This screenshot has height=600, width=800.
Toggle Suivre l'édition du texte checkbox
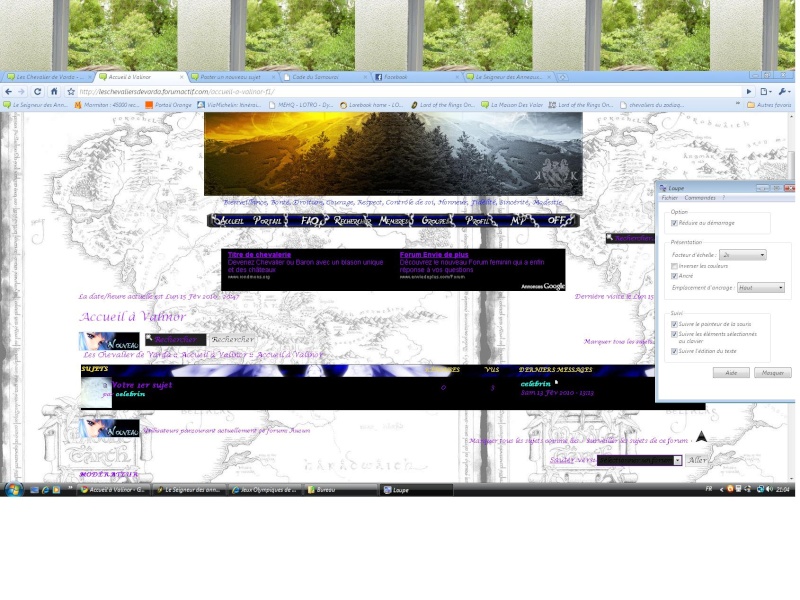(674, 351)
